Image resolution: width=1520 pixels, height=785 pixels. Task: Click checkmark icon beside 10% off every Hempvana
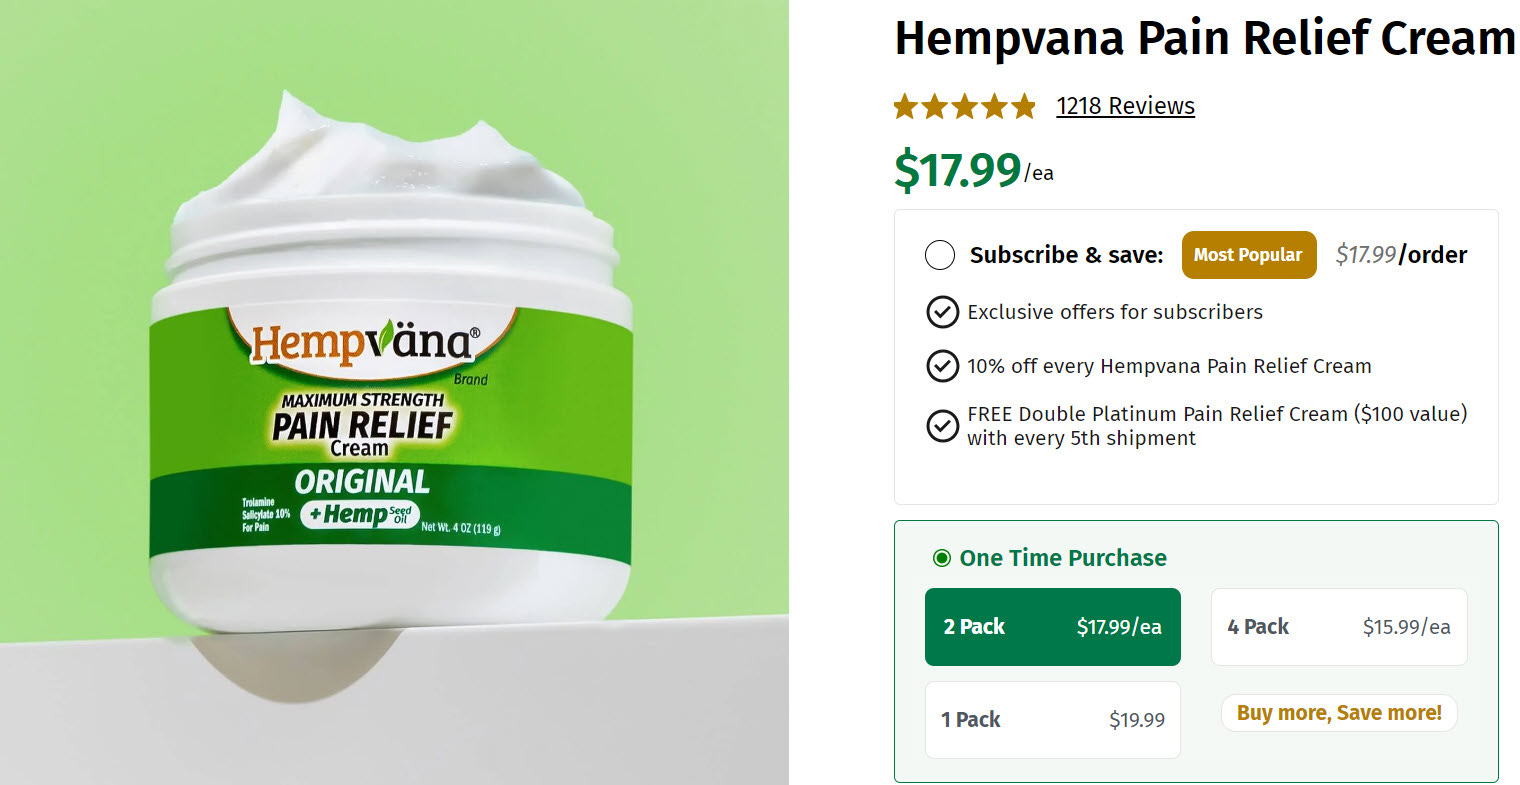coord(942,366)
